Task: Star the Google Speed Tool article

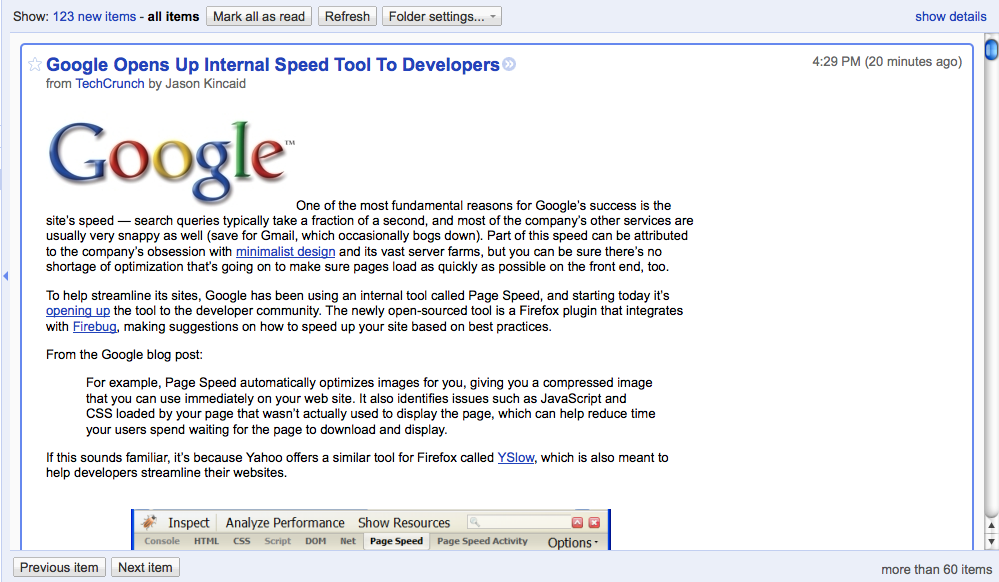Action: click(35, 65)
